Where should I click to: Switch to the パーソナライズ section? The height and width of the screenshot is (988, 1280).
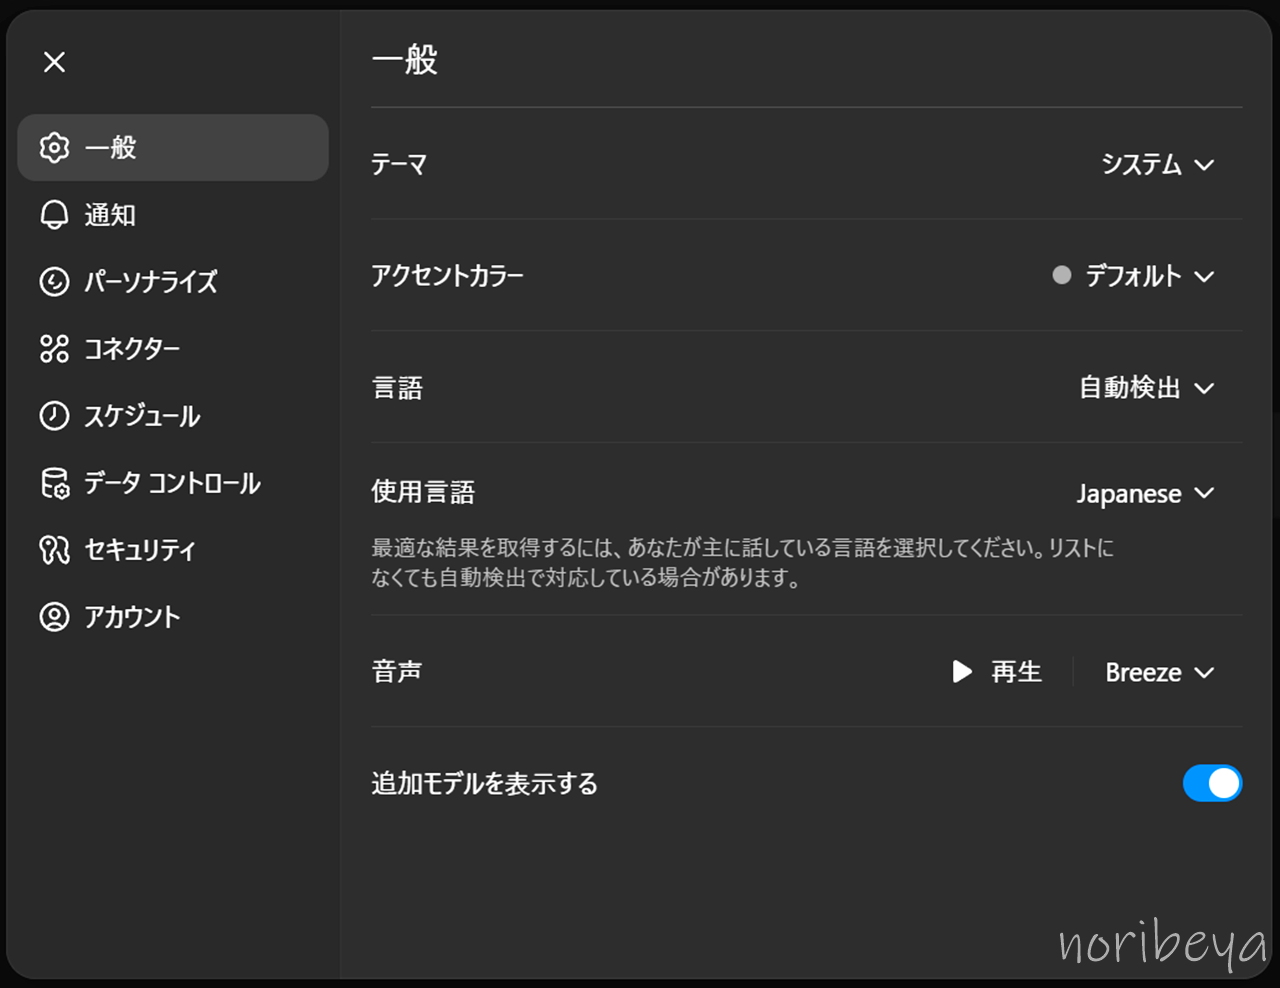point(173,281)
